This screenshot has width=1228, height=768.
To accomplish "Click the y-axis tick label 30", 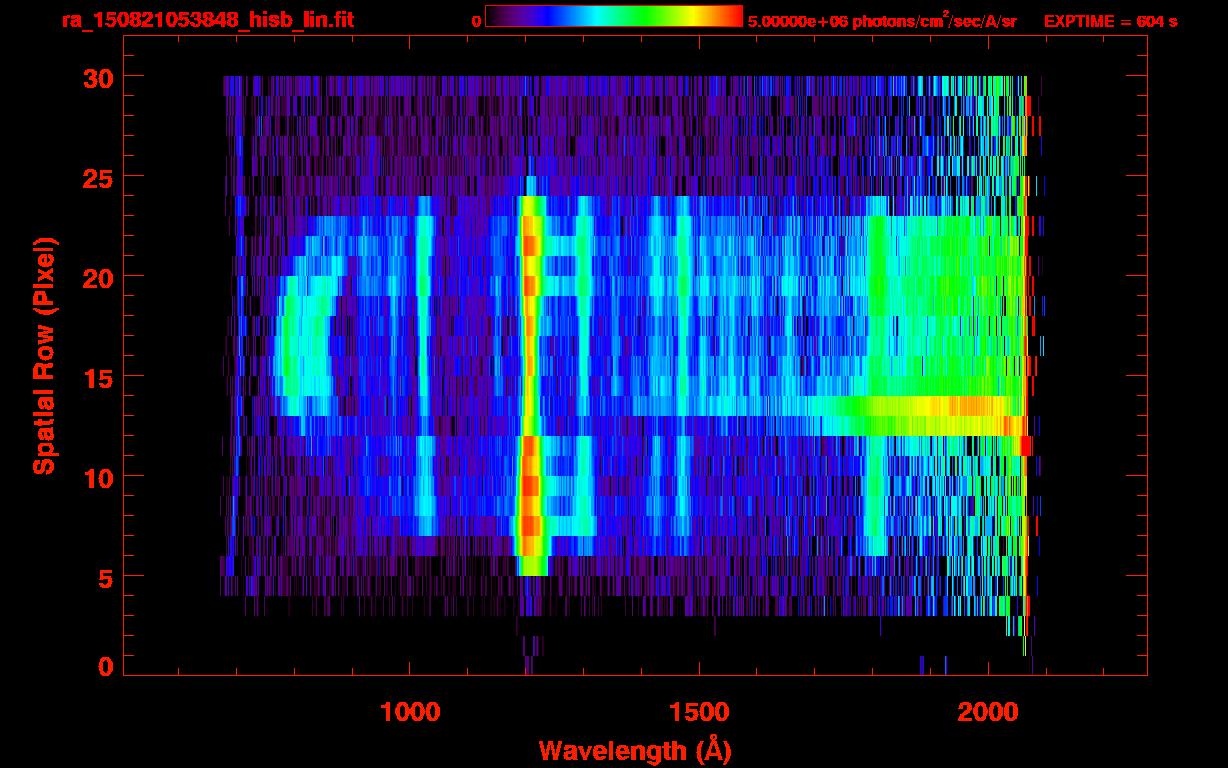I will (97, 77).
